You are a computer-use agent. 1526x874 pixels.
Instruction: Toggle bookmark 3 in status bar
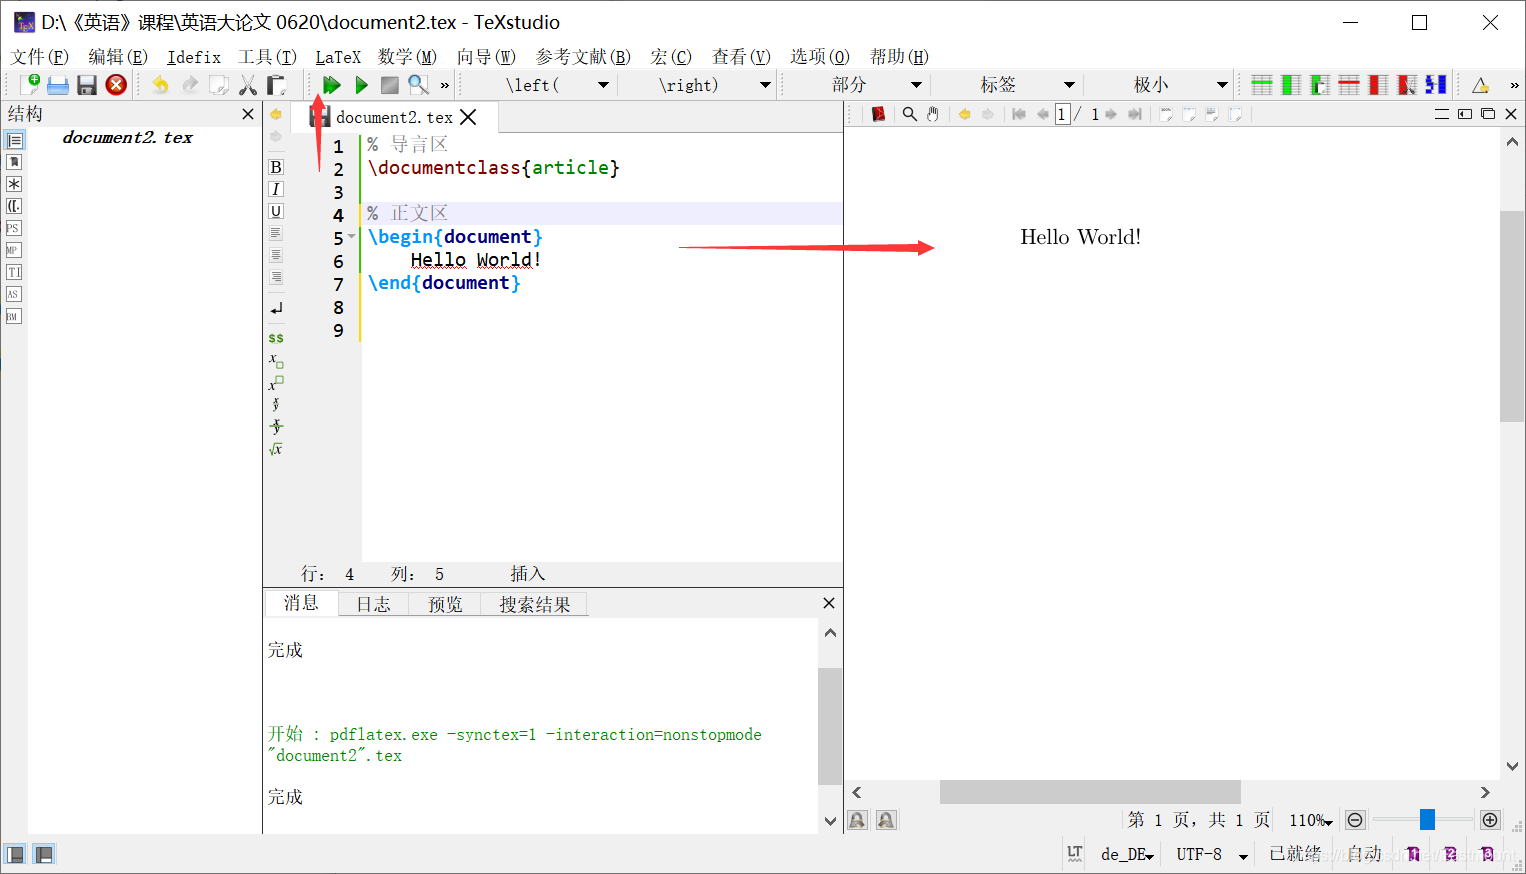tap(1487, 853)
